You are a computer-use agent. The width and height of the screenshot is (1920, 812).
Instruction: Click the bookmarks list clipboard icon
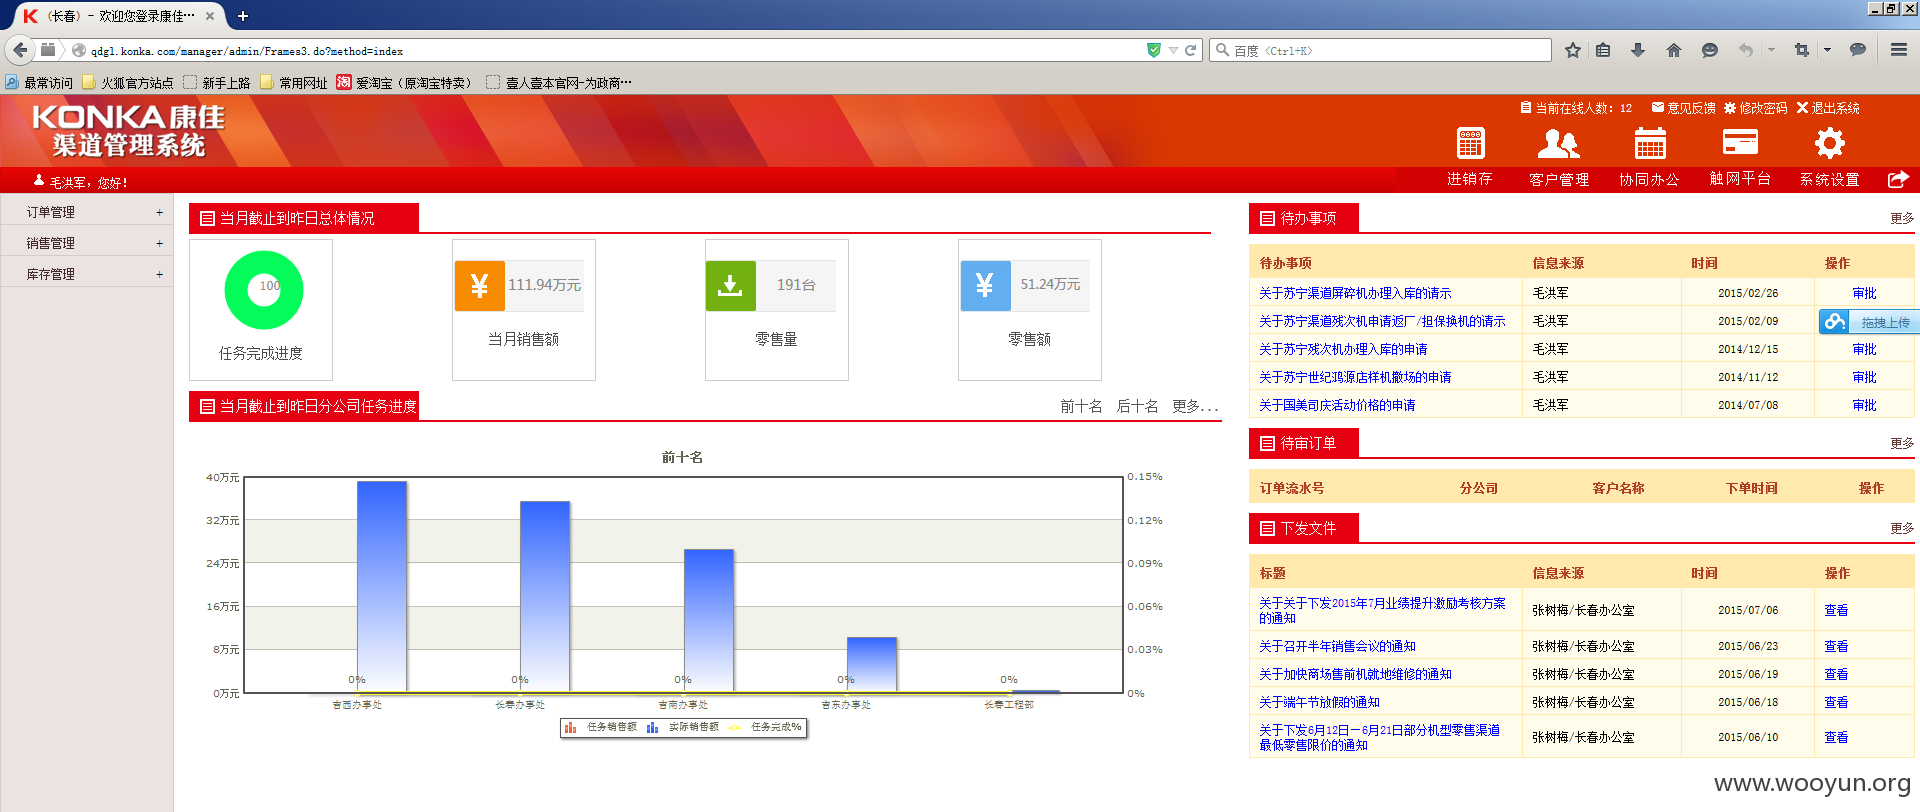[x=1603, y=50]
